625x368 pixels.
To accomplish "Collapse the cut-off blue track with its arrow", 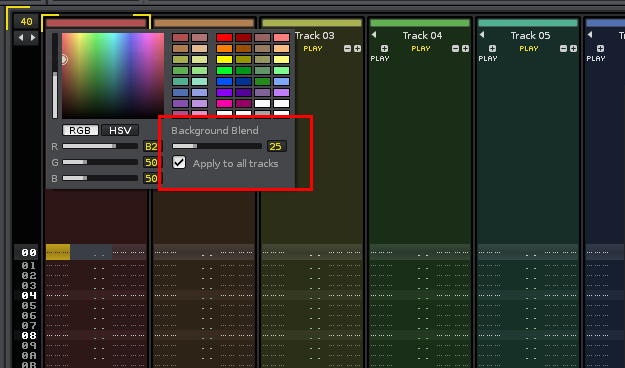I will point(590,35).
